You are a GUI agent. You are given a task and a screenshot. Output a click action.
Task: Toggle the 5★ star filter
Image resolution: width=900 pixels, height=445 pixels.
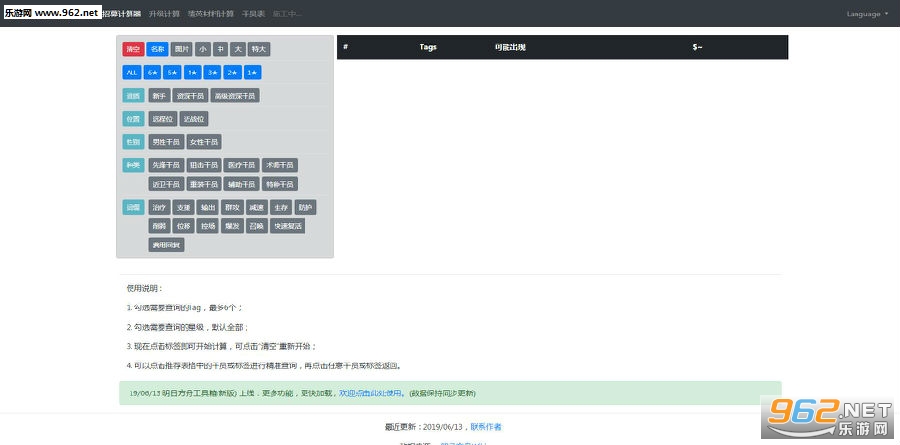172,72
